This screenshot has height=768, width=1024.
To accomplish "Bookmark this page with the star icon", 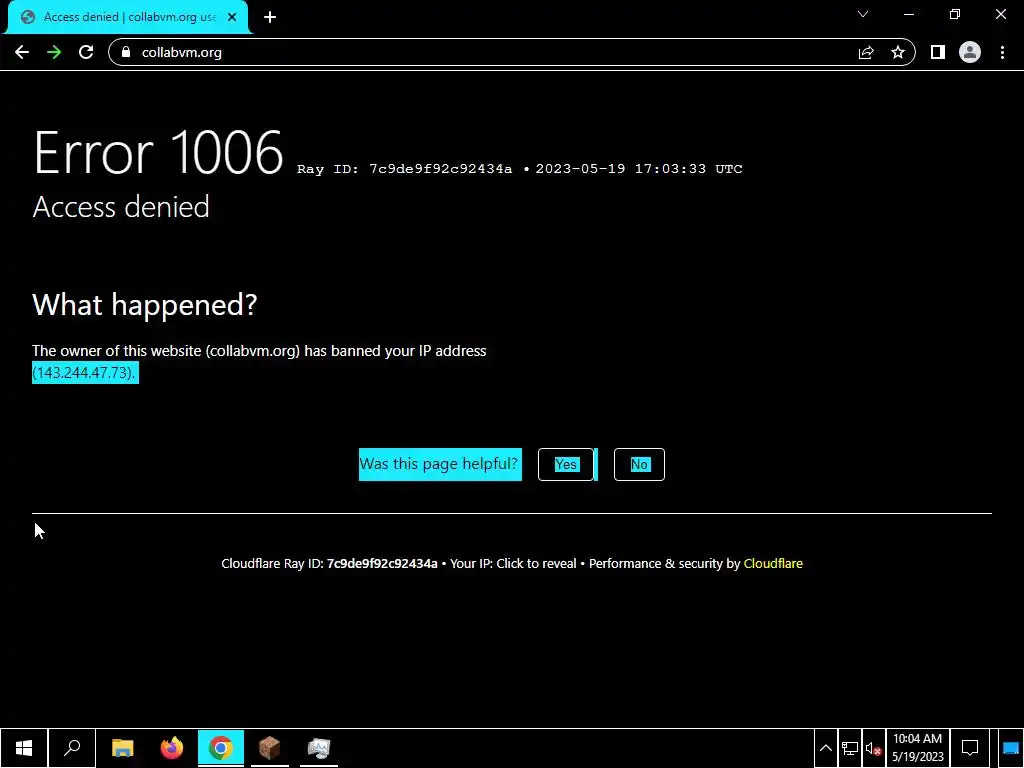I will 898,52.
